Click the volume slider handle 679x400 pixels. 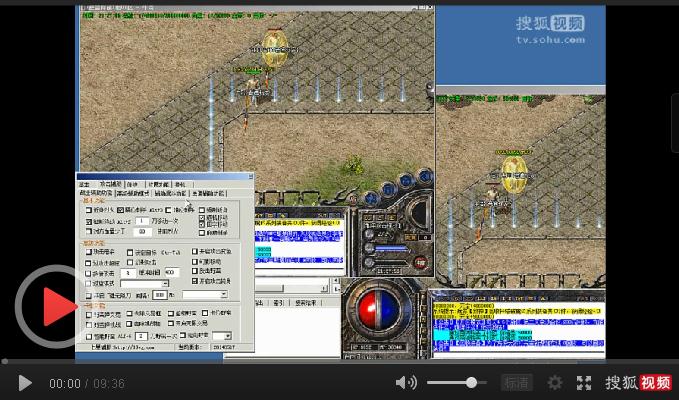click(472, 382)
